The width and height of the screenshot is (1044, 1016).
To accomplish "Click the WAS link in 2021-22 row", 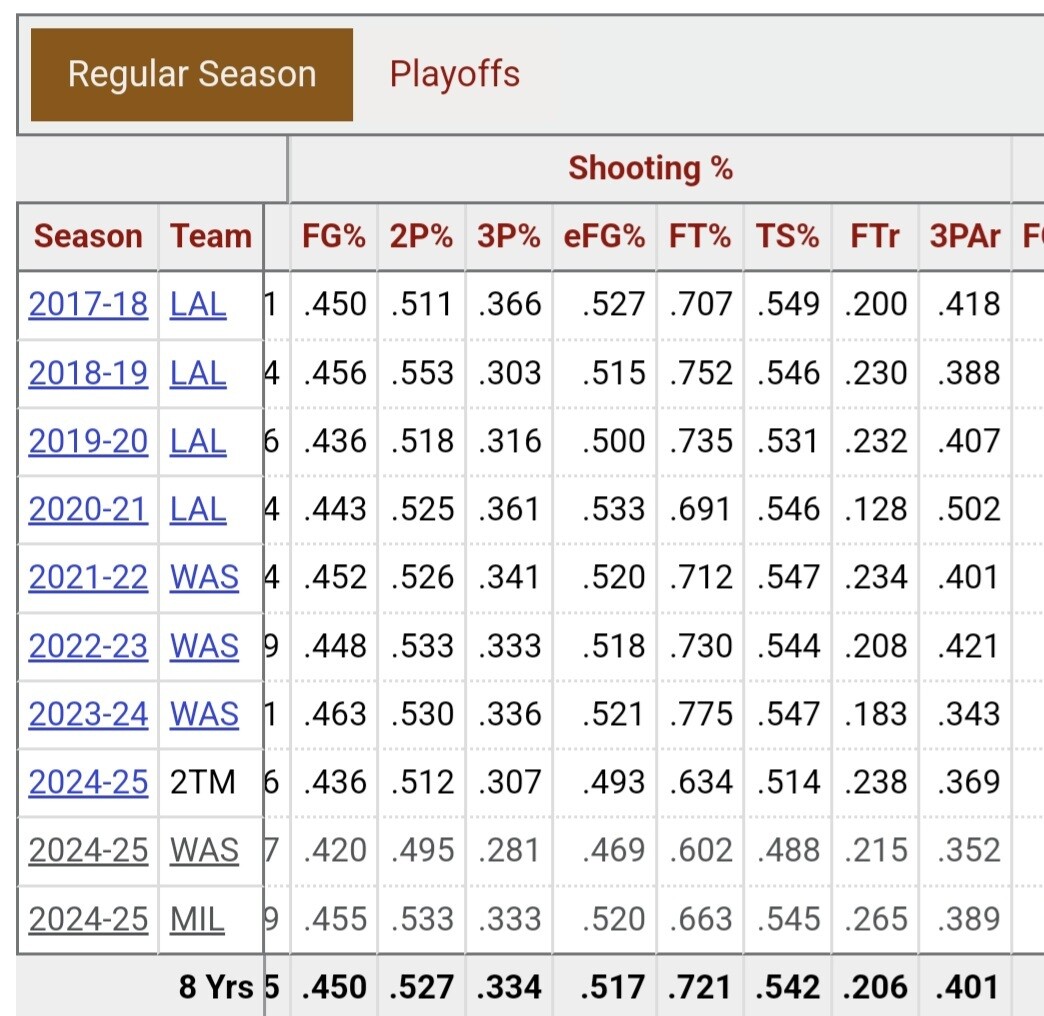I will coord(204,577).
